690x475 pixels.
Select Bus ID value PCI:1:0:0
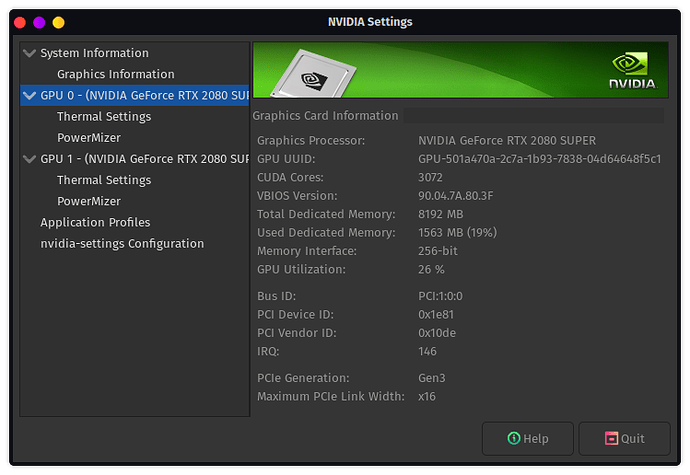[x=440, y=296]
